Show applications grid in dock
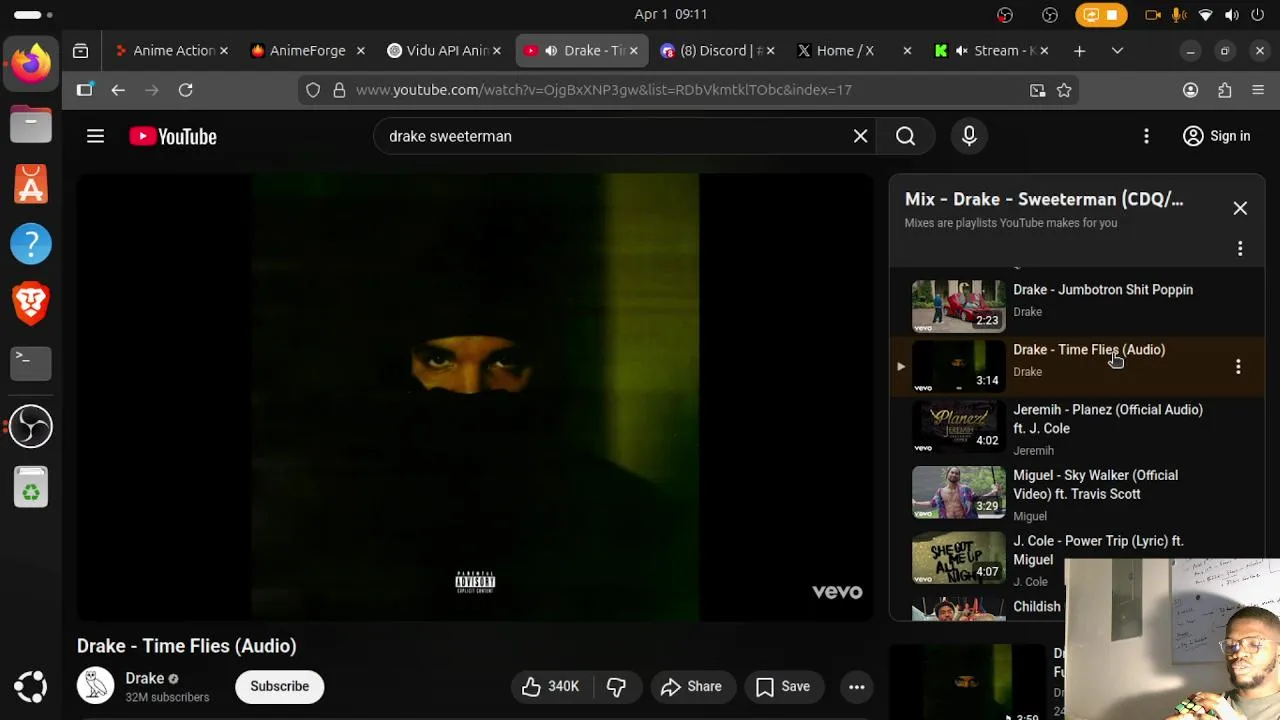The height and width of the screenshot is (720, 1280). [31, 686]
